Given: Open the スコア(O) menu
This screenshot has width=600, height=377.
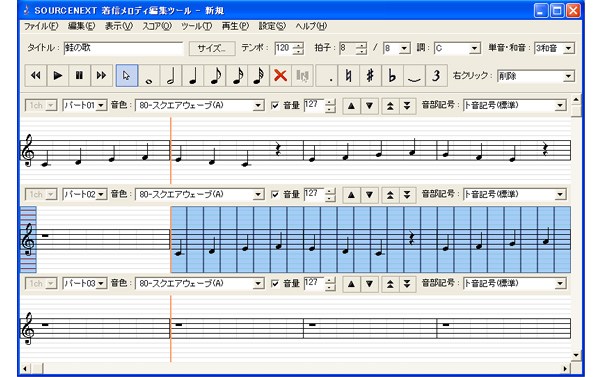Looking at the screenshot, I should pos(157,26).
